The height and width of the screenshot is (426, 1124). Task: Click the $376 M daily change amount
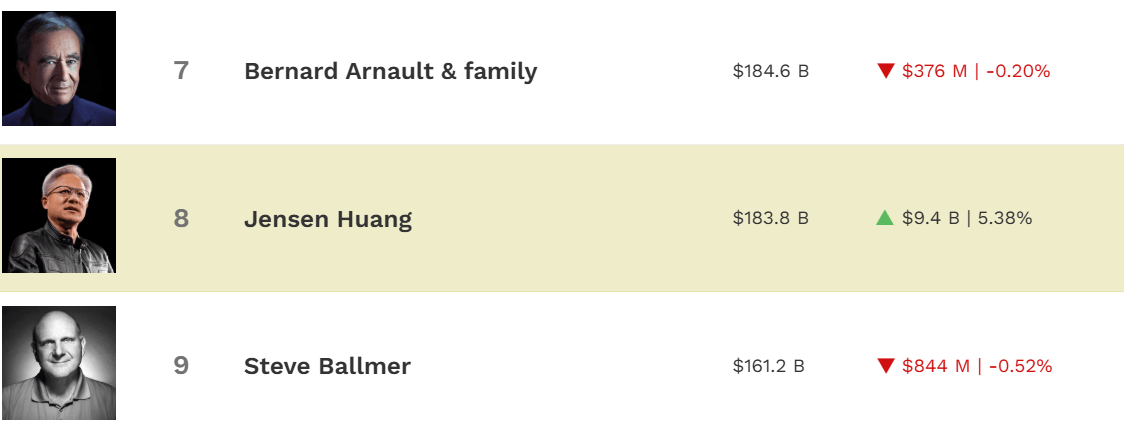tap(934, 71)
